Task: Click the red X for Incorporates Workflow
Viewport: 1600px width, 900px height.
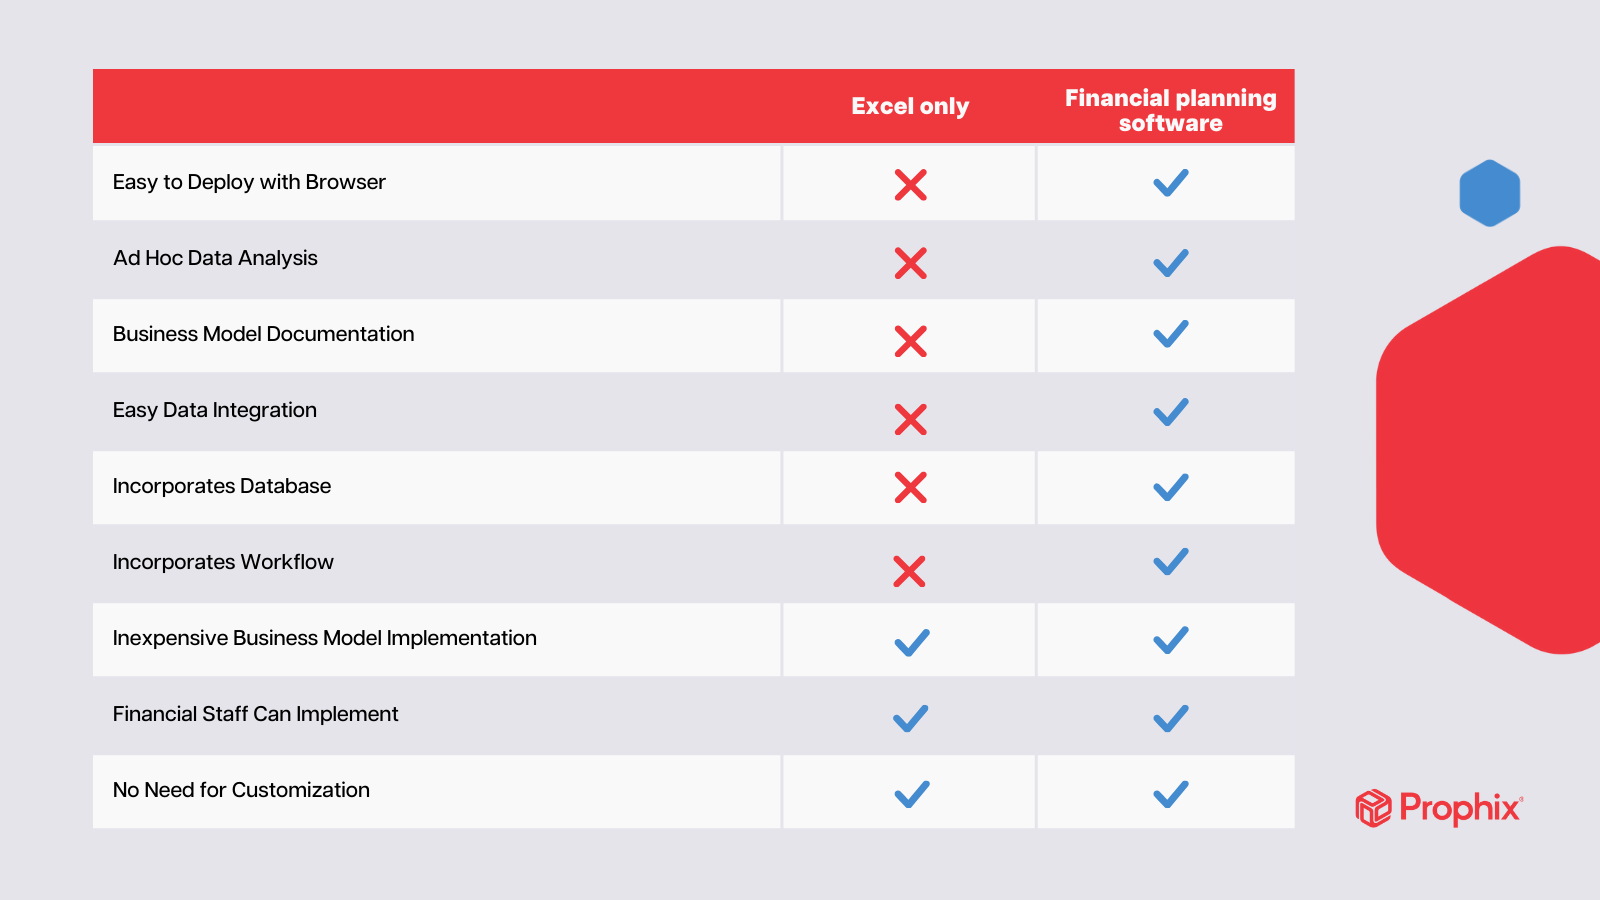Action: (909, 571)
